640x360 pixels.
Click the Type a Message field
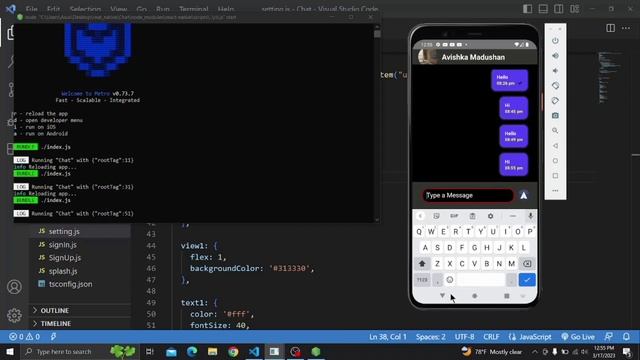(468, 196)
